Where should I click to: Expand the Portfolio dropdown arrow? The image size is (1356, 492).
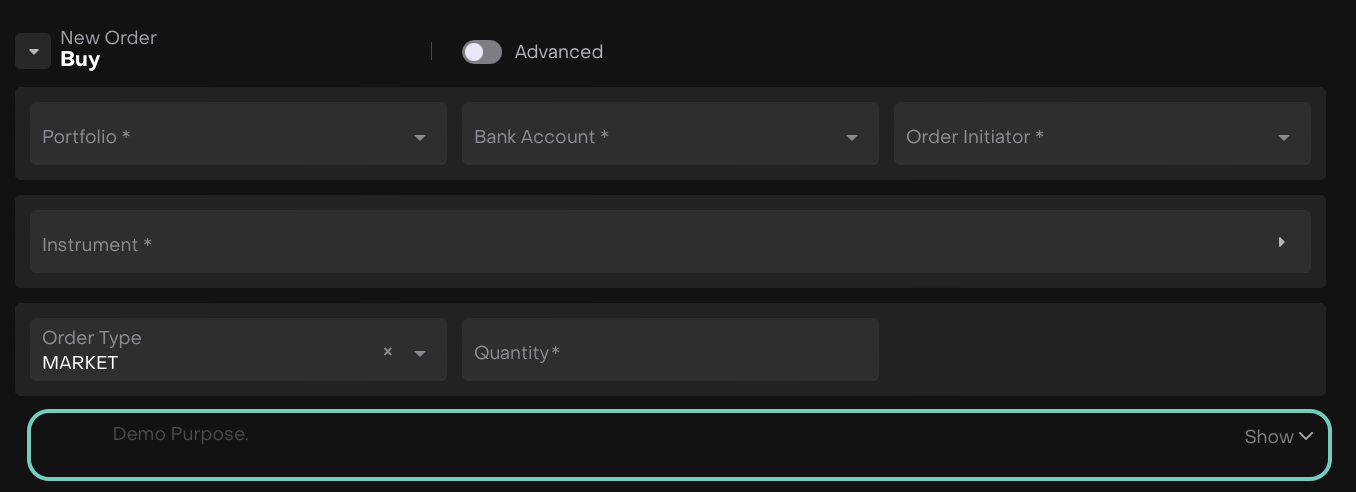click(x=420, y=137)
